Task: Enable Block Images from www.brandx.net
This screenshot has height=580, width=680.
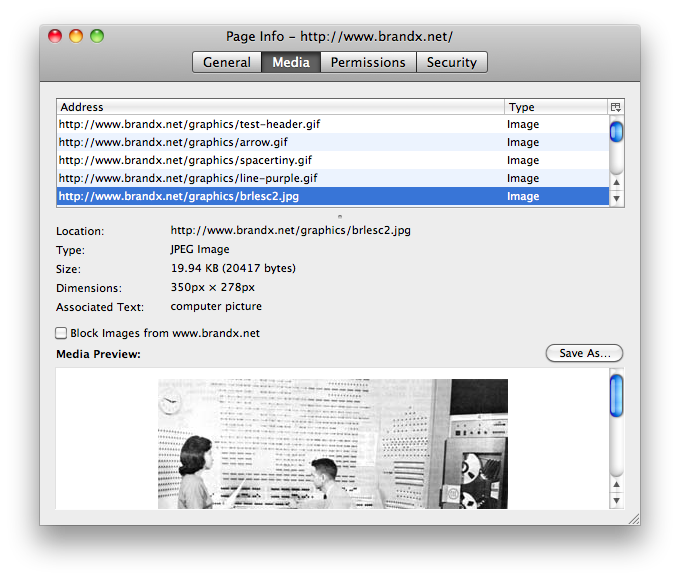Action: pos(62,333)
